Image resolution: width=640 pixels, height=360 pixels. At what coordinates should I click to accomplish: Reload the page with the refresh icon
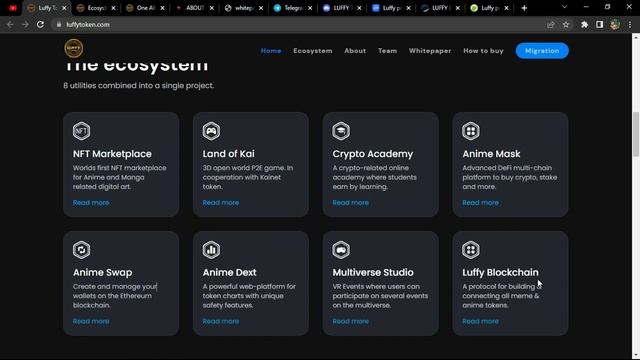pos(40,24)
